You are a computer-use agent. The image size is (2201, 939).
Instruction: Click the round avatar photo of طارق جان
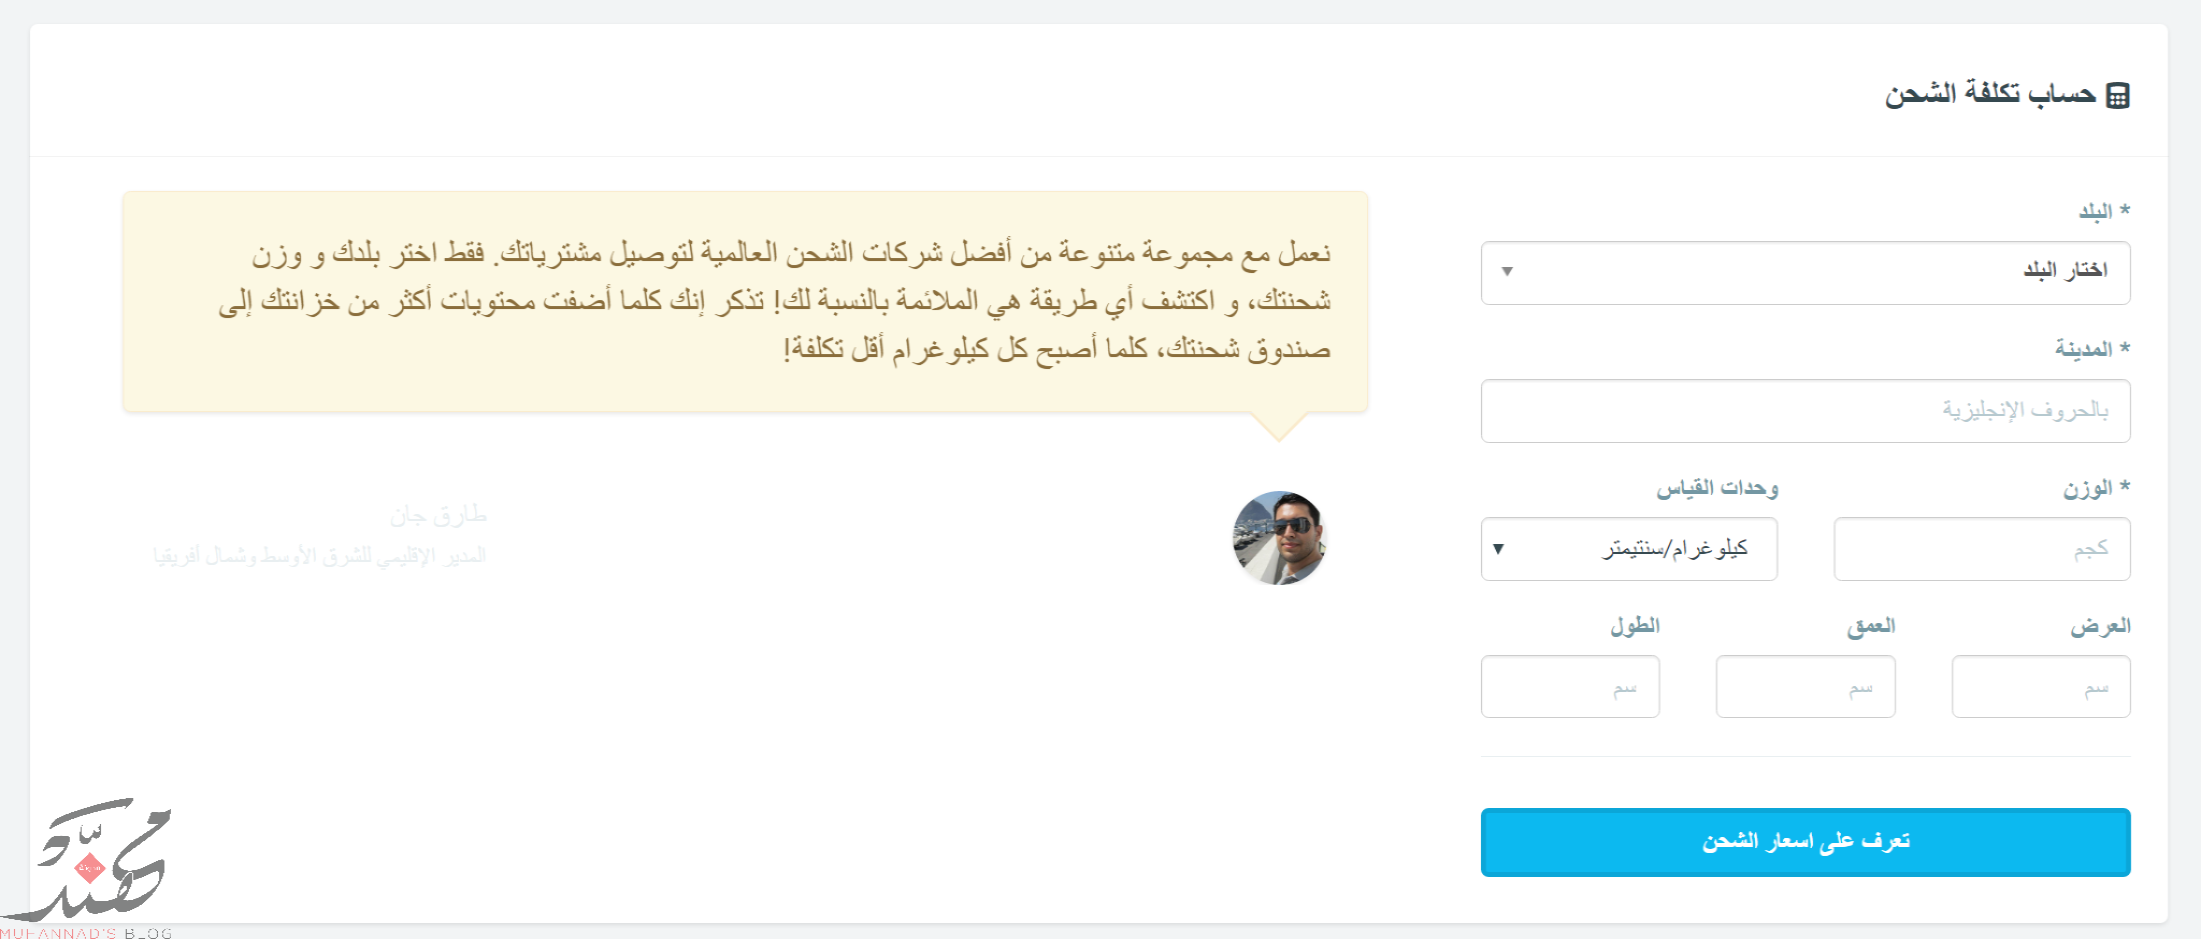tap(1279, 537)
